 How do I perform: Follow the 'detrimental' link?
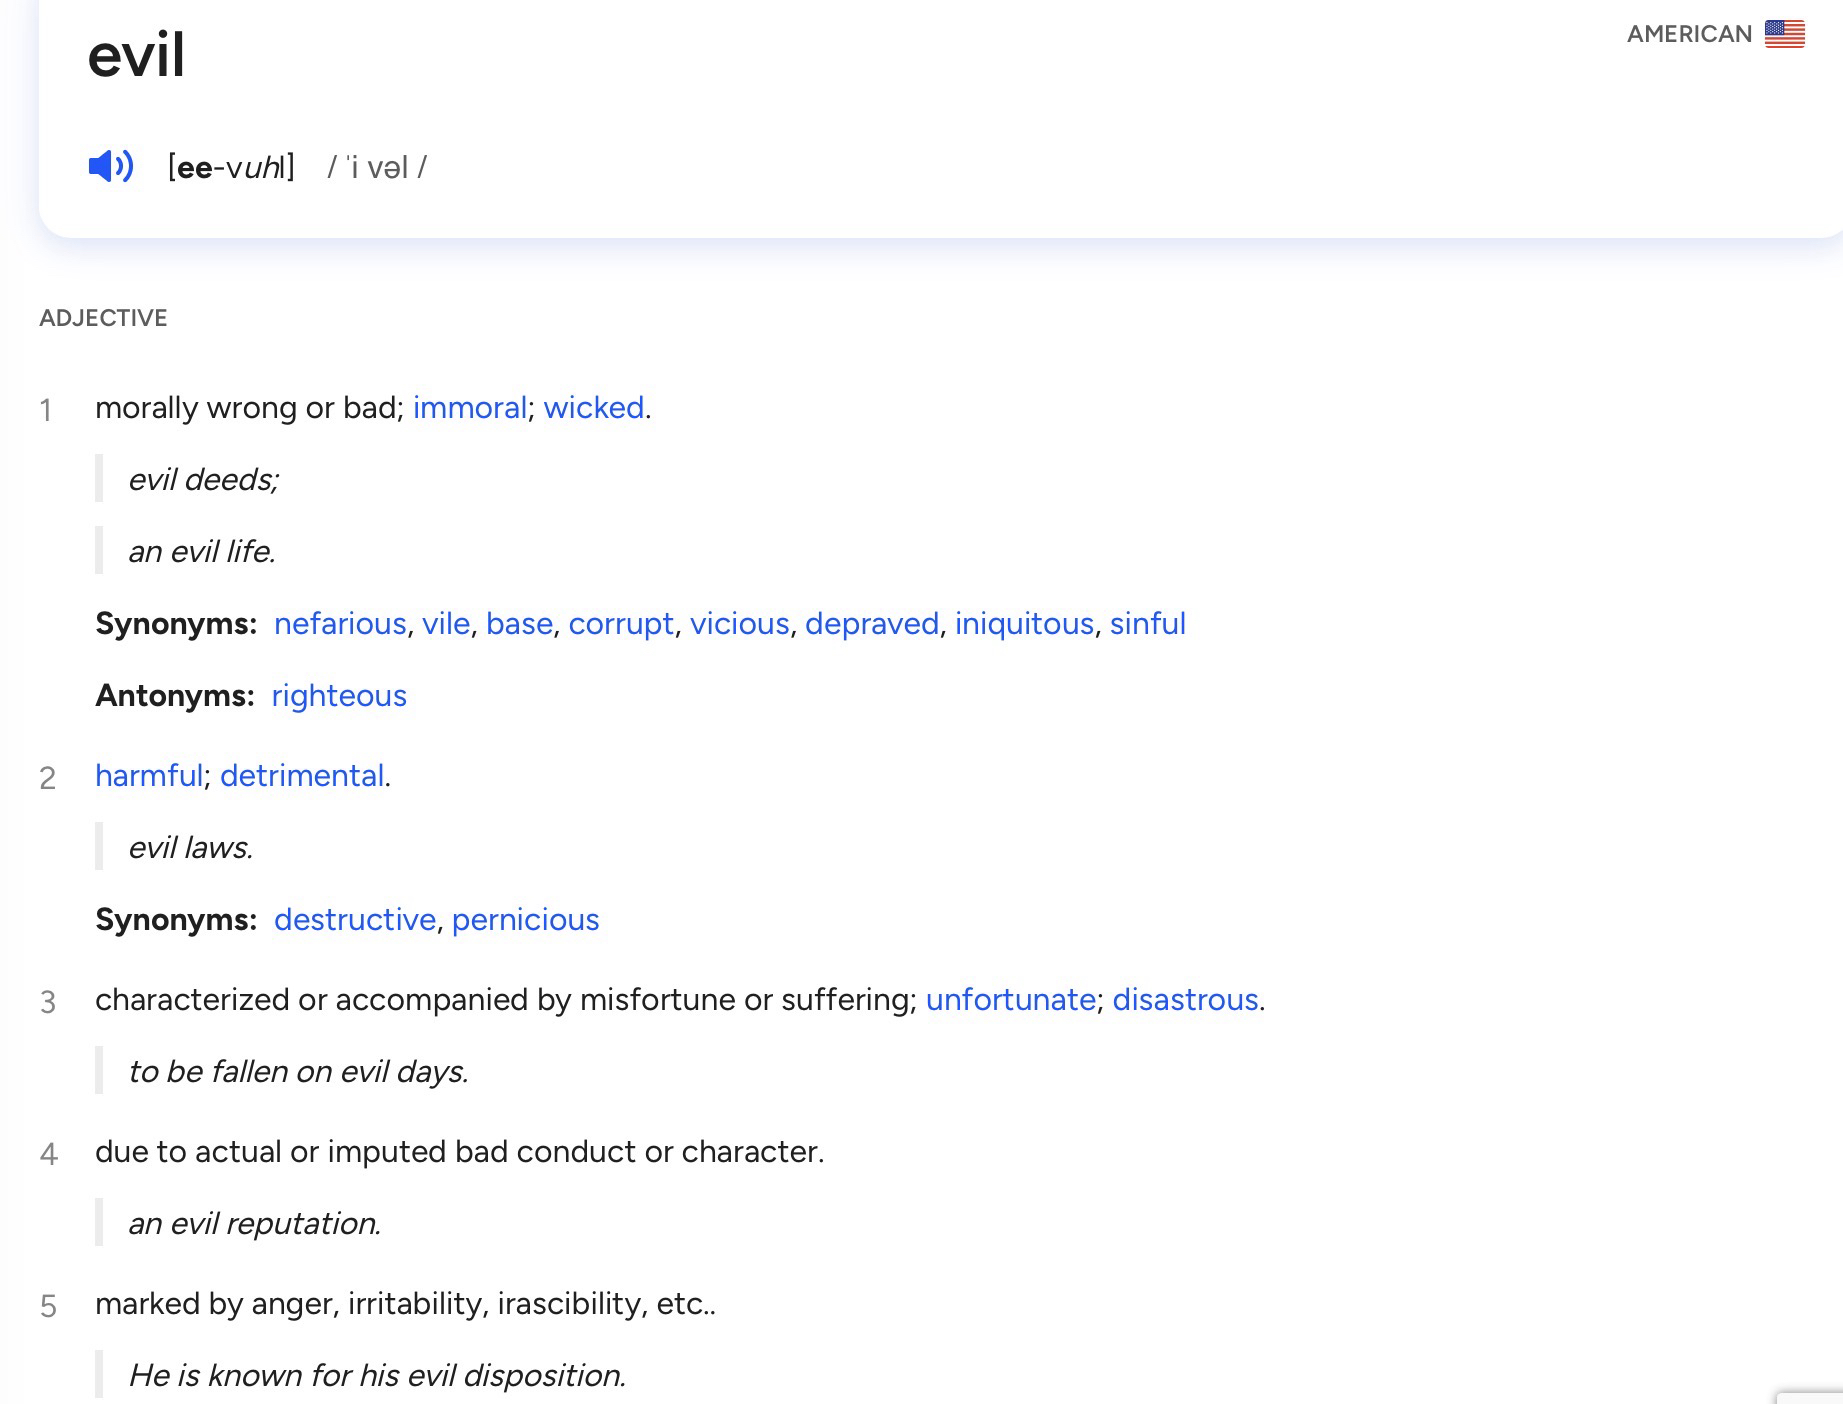[302, 776]
